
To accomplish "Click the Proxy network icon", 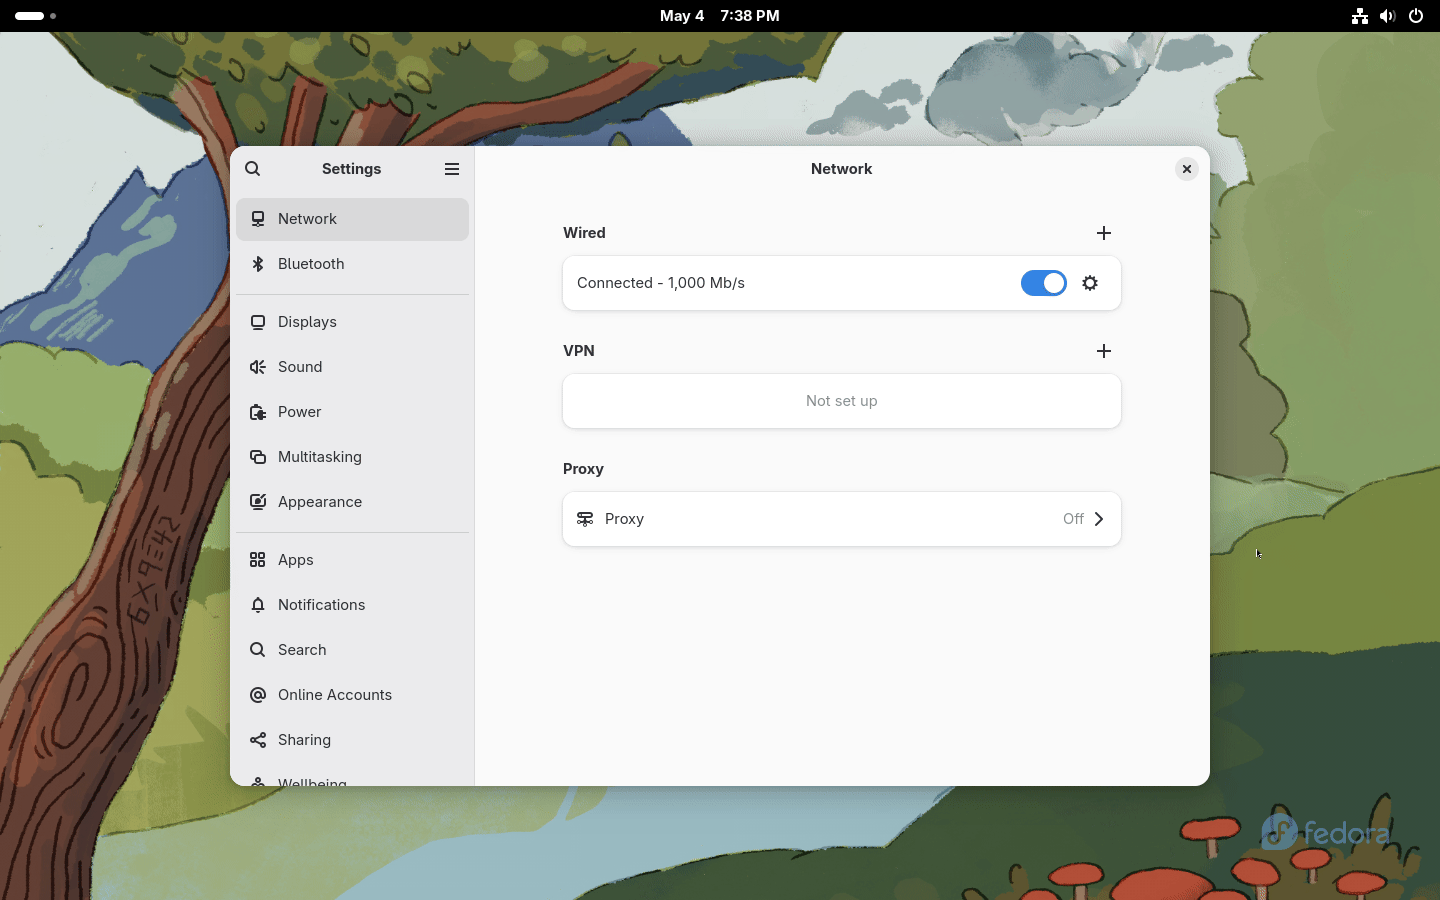I will pyautogui.click(x=585, y=519).
